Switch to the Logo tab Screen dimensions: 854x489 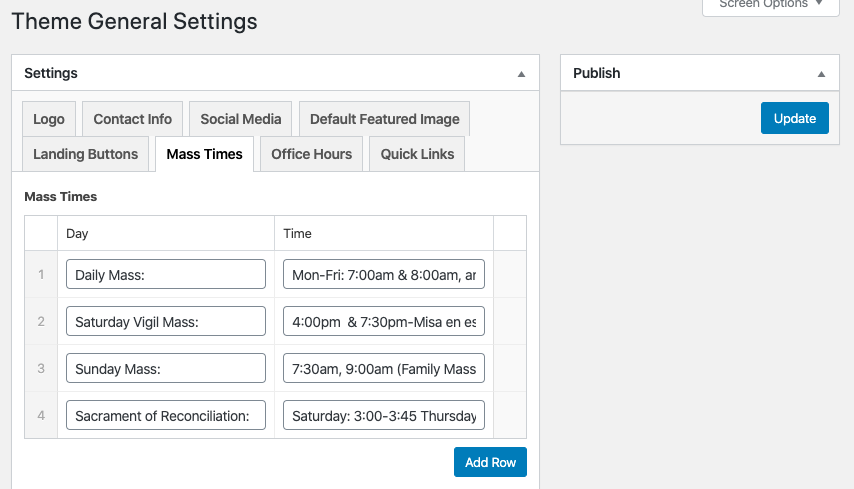point(49,119)
